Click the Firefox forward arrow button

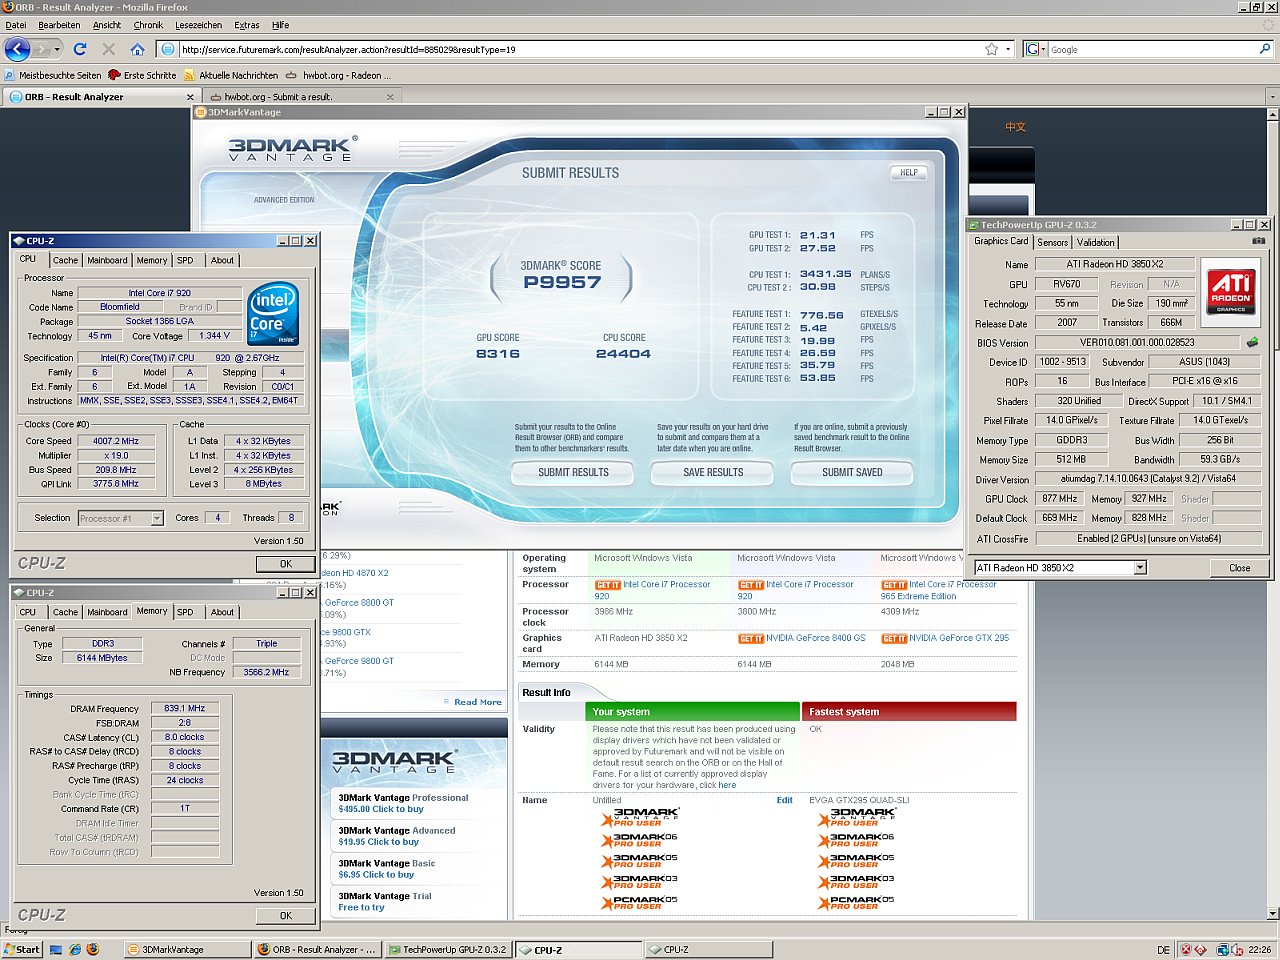point(41,49)
